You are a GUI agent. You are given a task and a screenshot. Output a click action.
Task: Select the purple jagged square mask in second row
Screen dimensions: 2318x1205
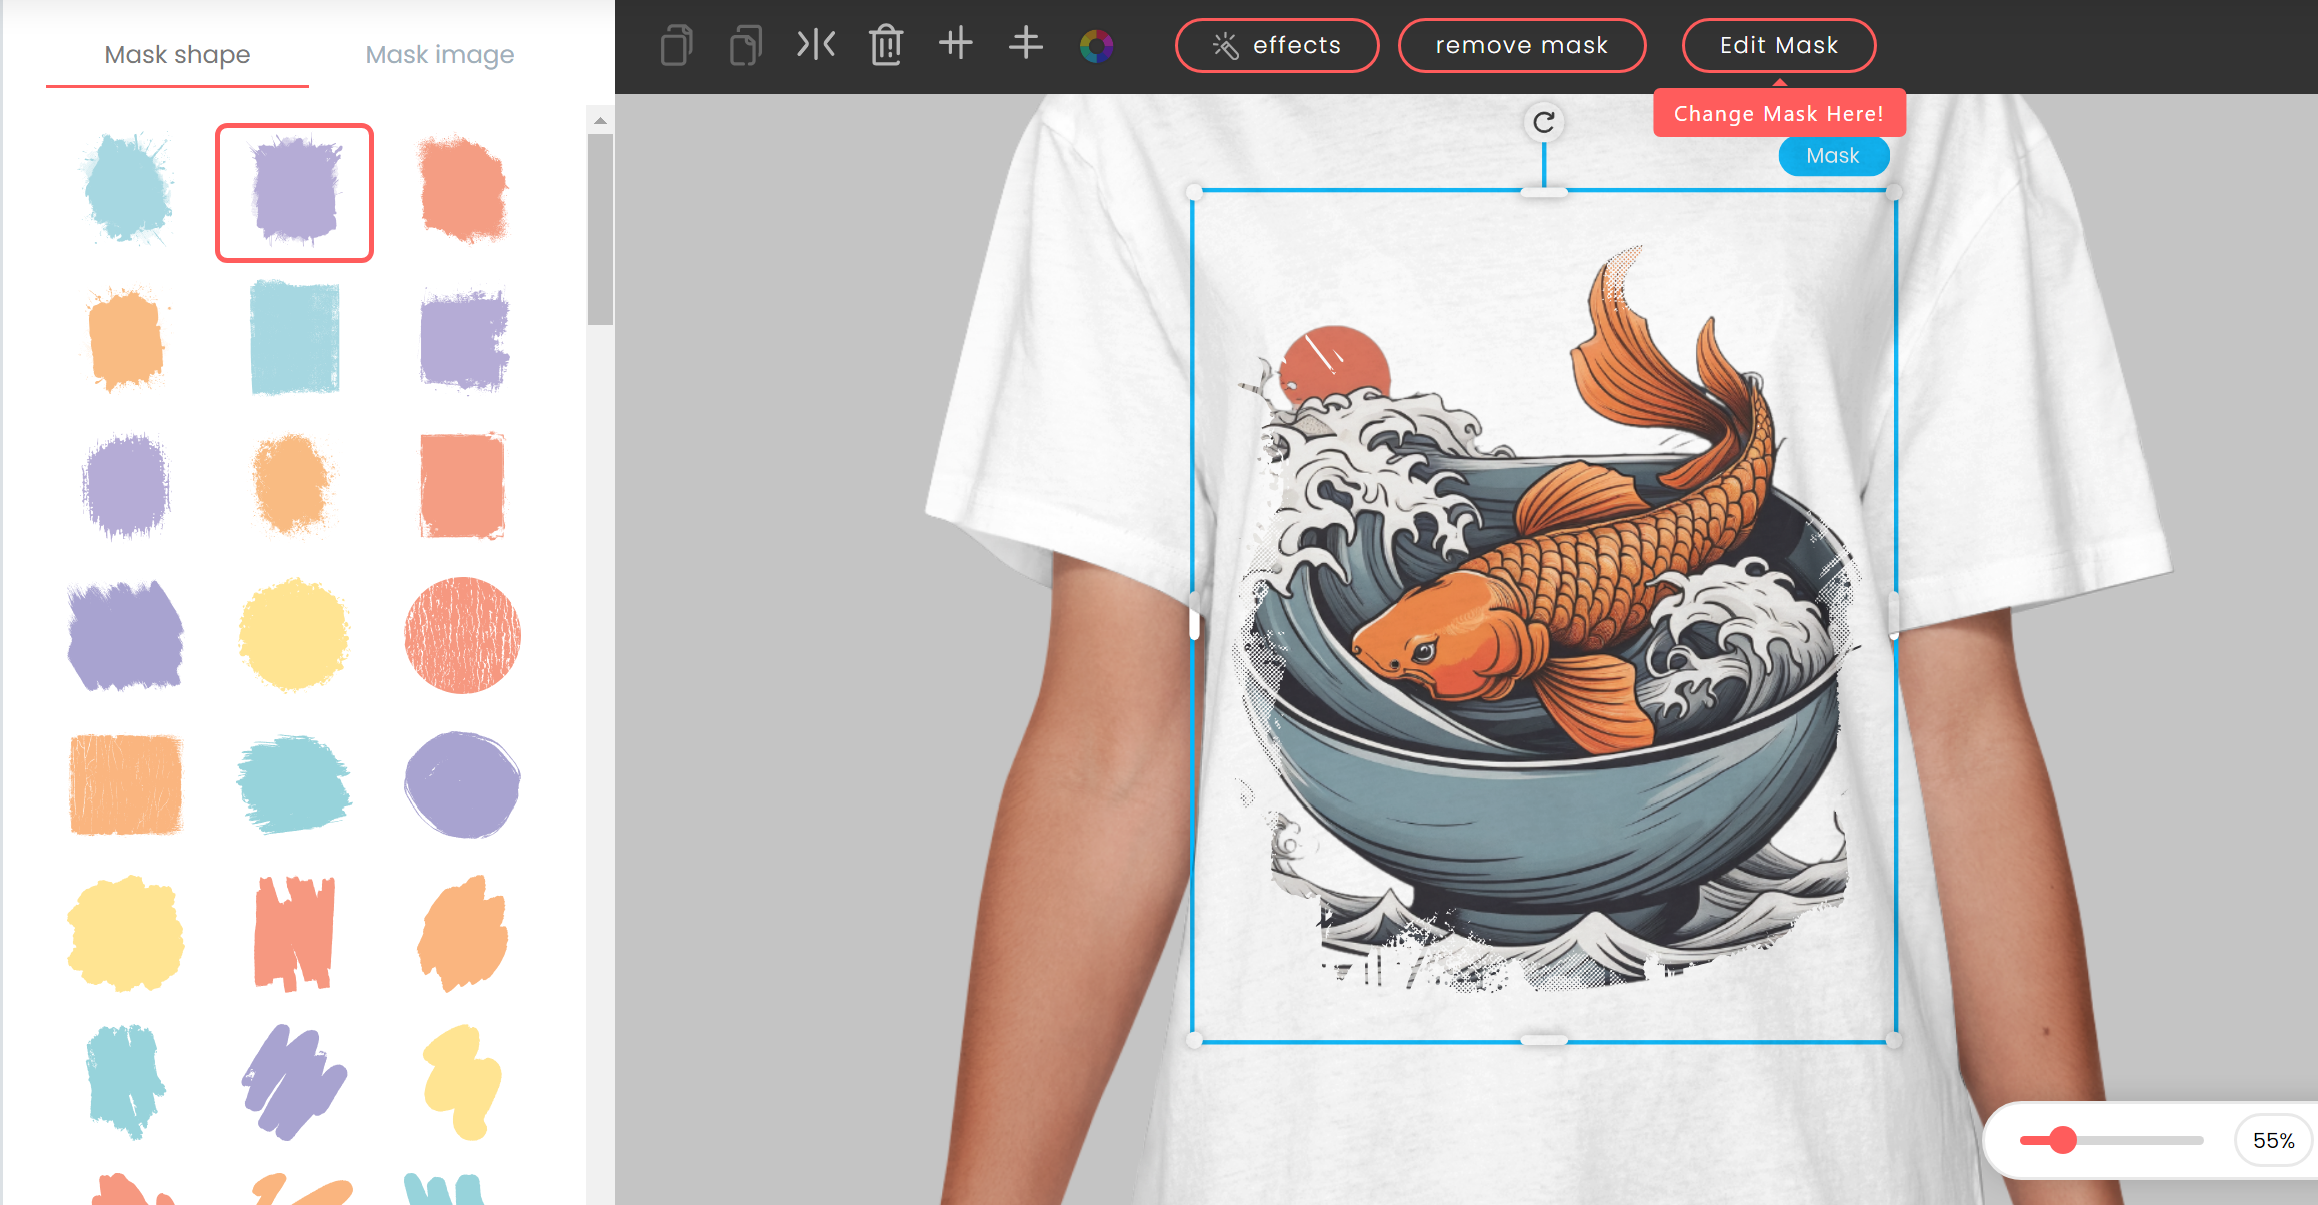point(464,339)
